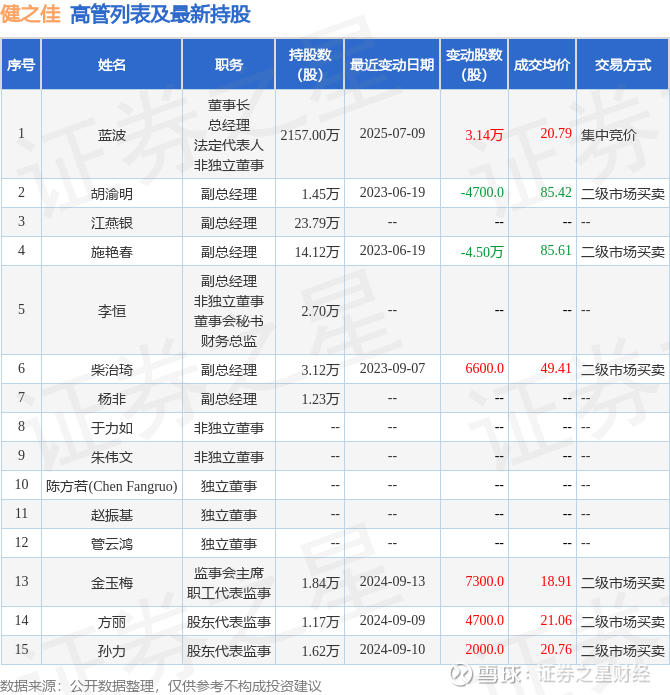Click the 20.76 average price
This screenshot has width=670, height=695.
tap(556, 649)
